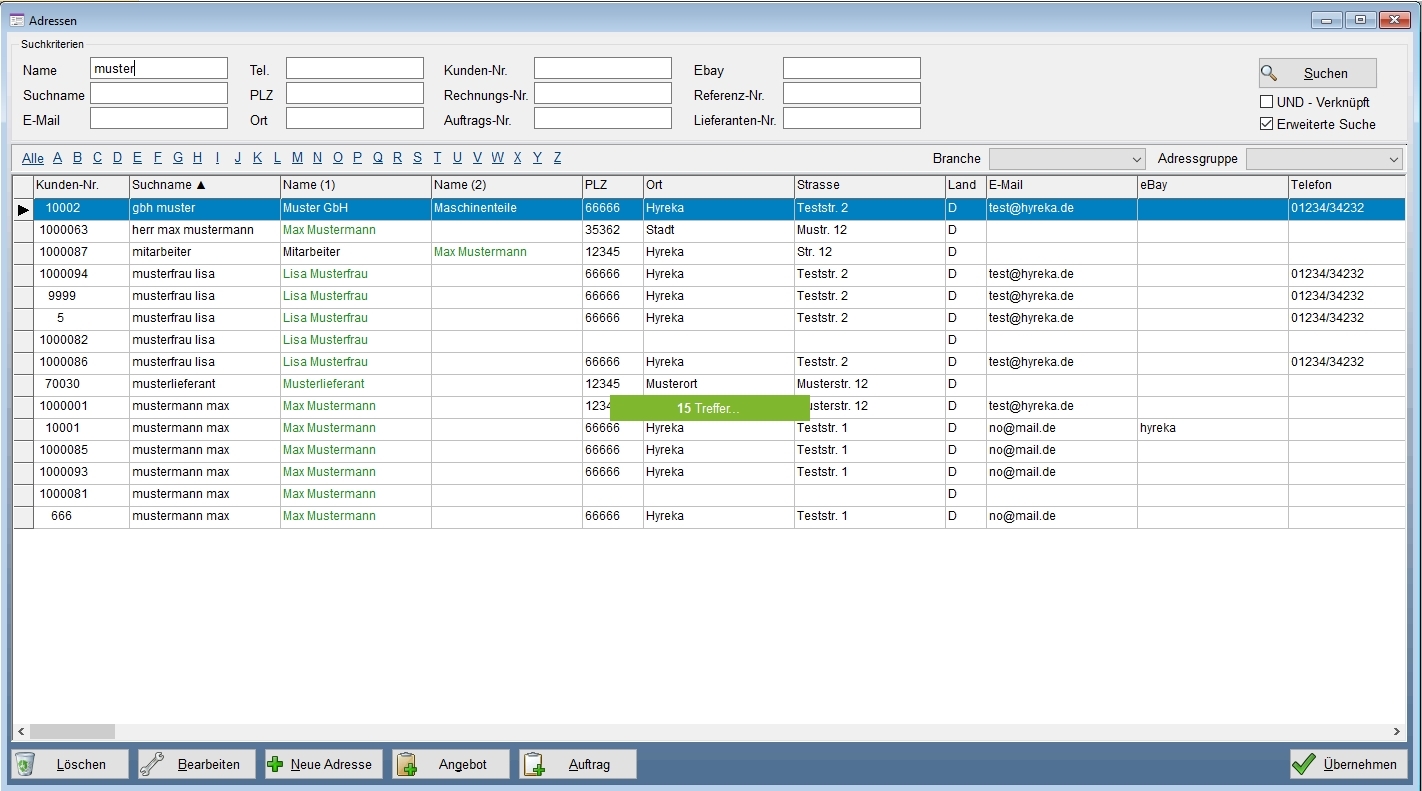Filter addresses by letter M

[x=297, y=158]
